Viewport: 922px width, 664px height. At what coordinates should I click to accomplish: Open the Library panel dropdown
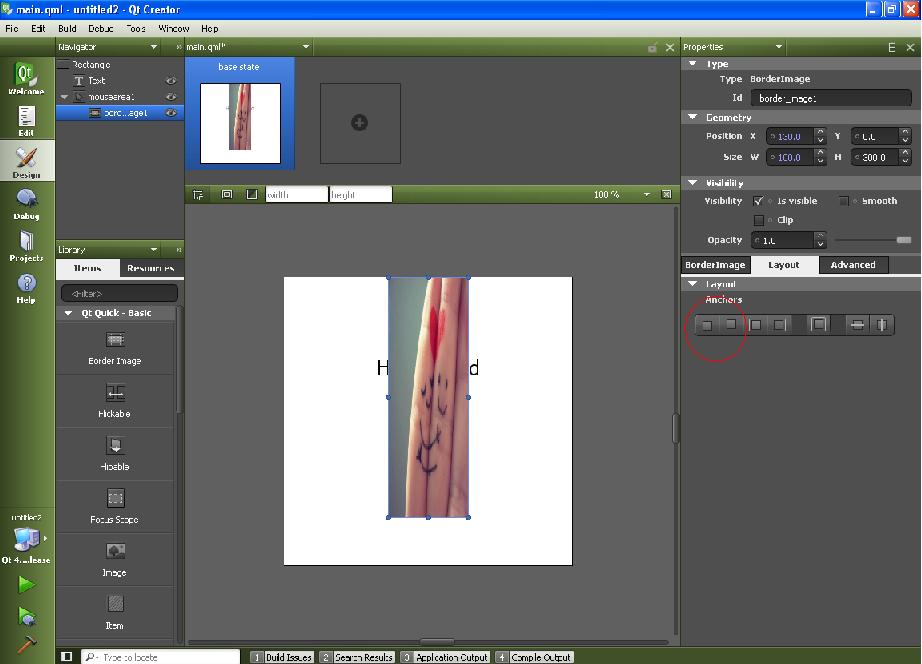pos(153,250)
